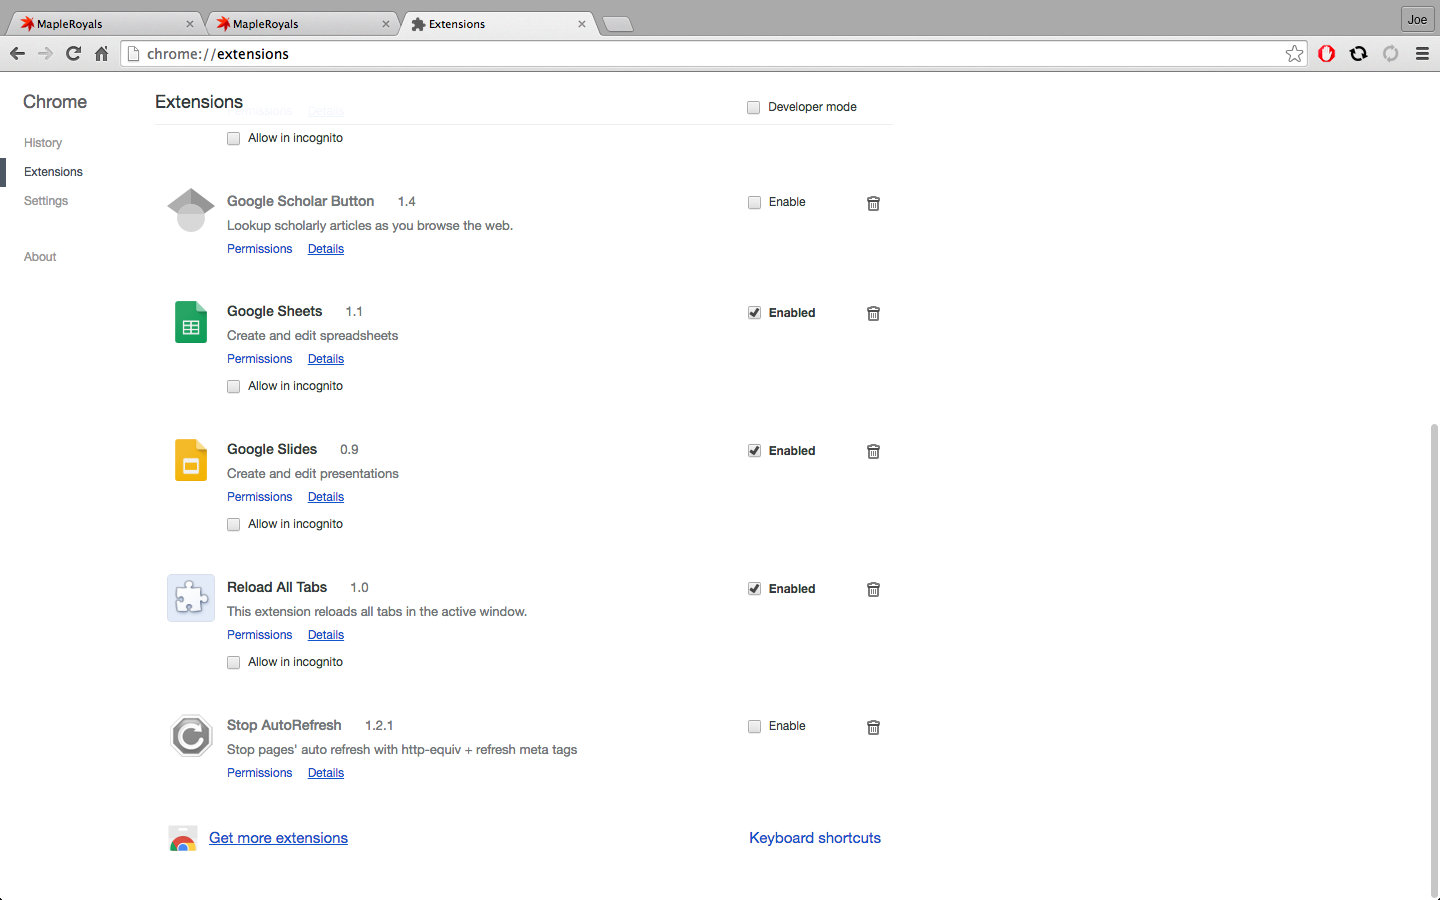The height and width of the screenshot is (900, 1440).
Task: Delete the Google Scholar Button extension
Action: pos(873,203)
